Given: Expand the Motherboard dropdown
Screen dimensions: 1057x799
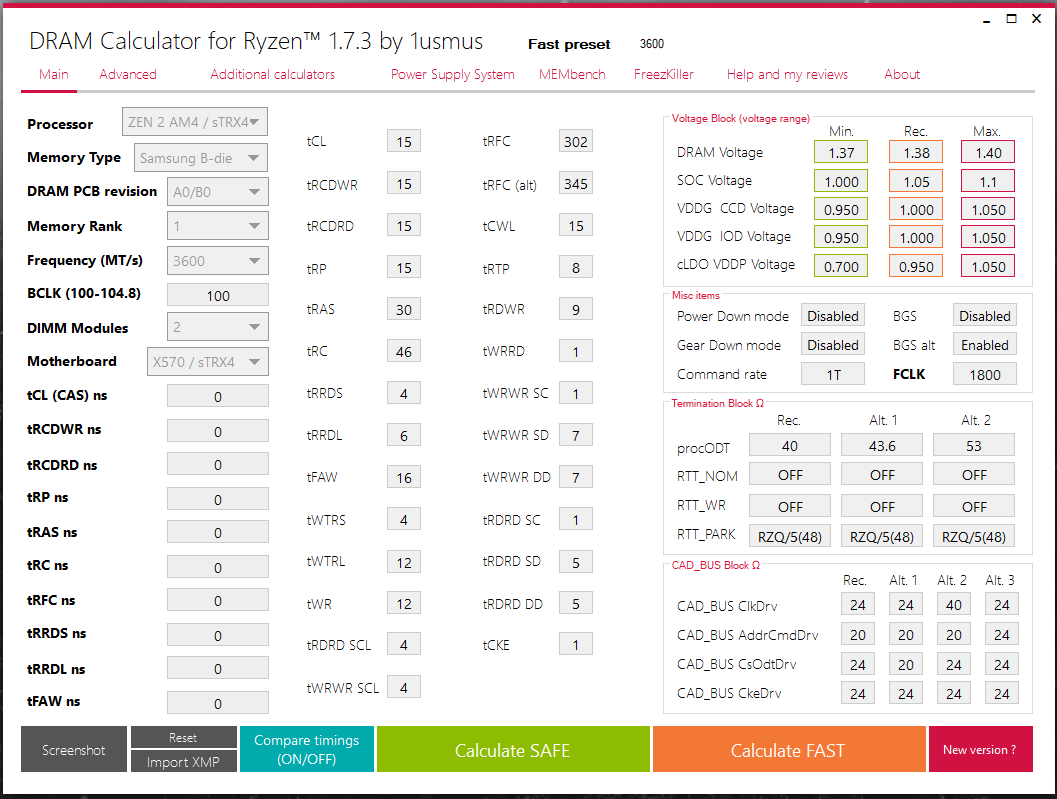Looking at the screenshot, I should coord(208,361).
